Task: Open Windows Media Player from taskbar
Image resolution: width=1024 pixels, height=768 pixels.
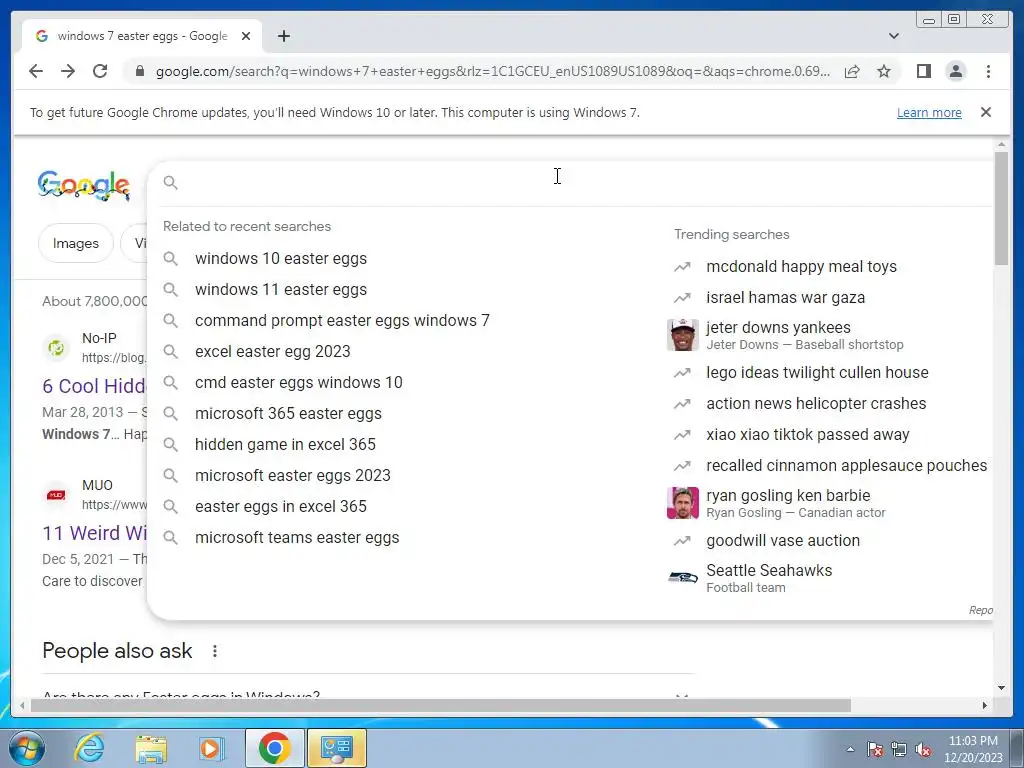Action: (x=212, y=748)
